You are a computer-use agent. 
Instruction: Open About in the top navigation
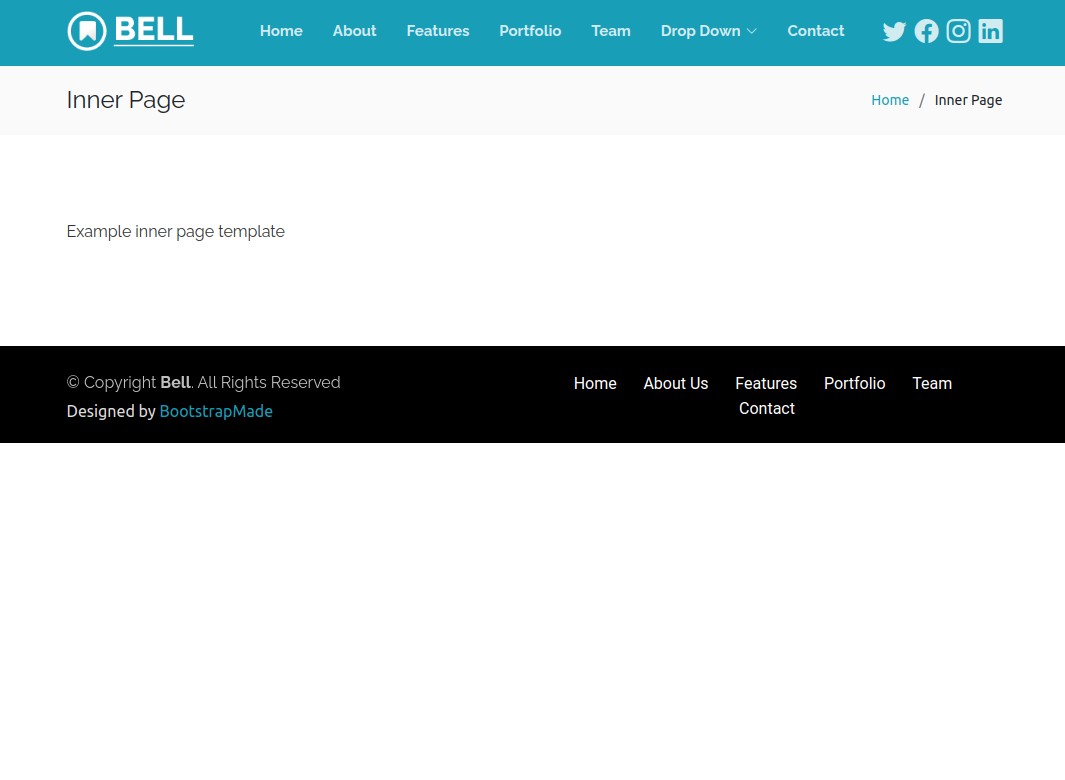tap(354, 31)
